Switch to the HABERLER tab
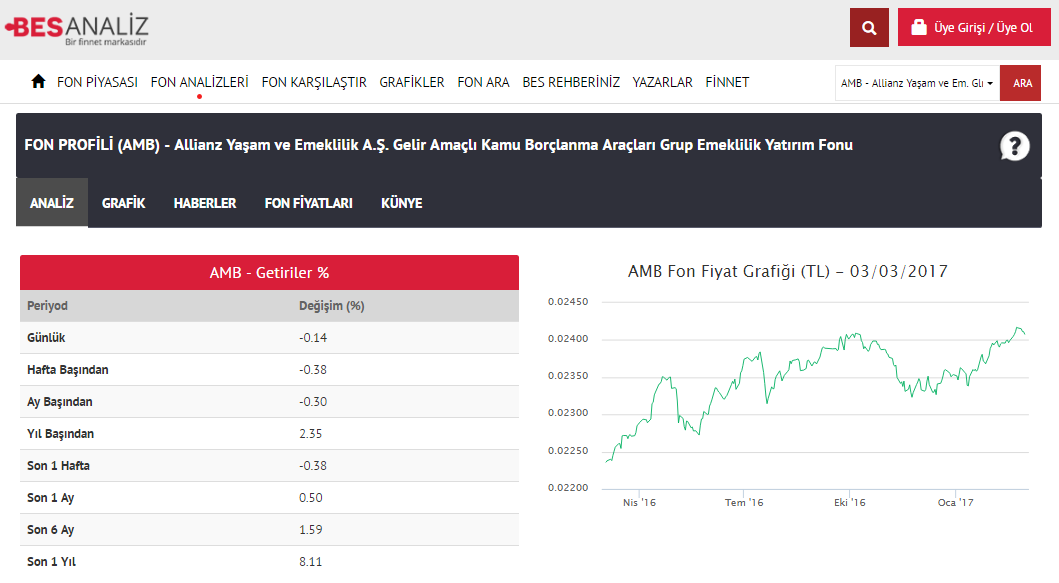The height and width of the screenshot is (583, 1059). click(x=205, y=203)
